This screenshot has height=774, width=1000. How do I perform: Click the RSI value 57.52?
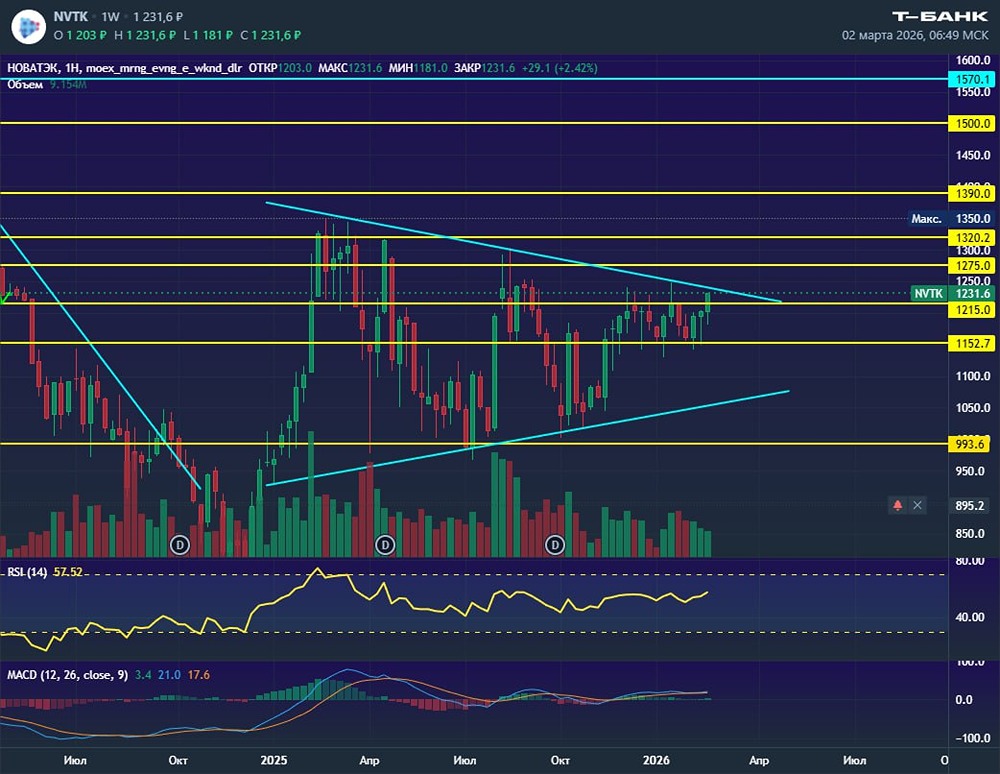coord(68,572)
